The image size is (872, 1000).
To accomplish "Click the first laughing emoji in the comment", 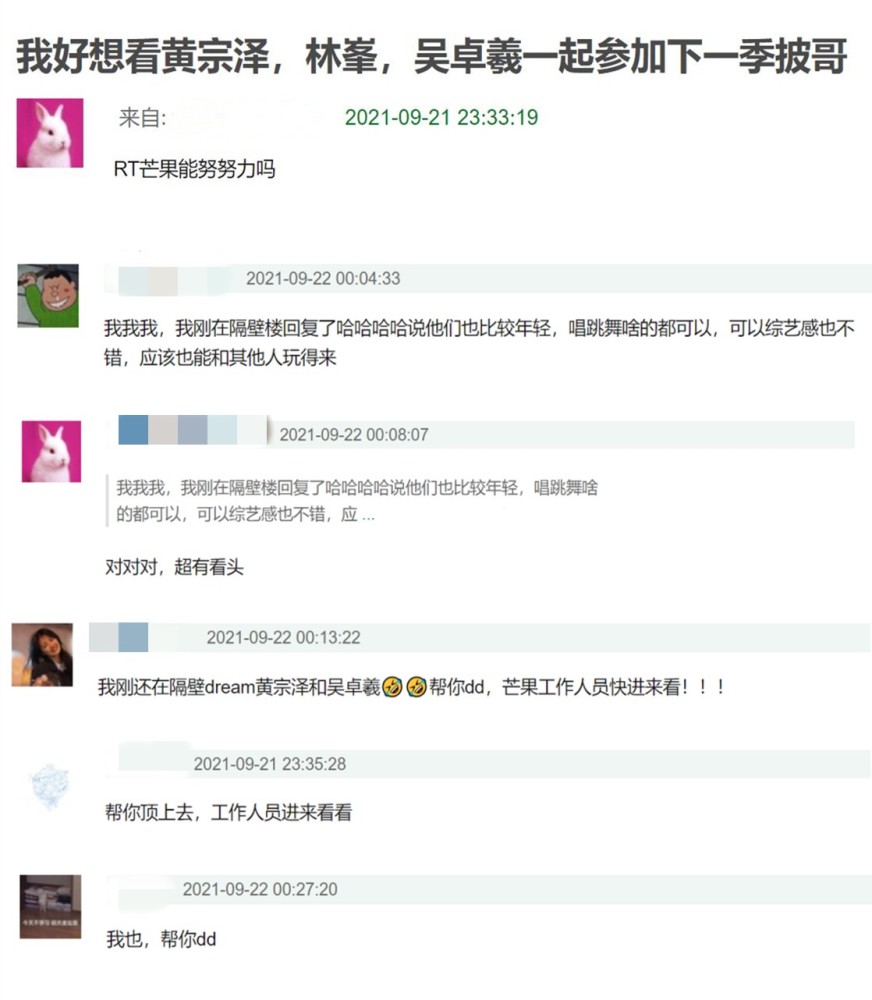I will tap(392, 687).
